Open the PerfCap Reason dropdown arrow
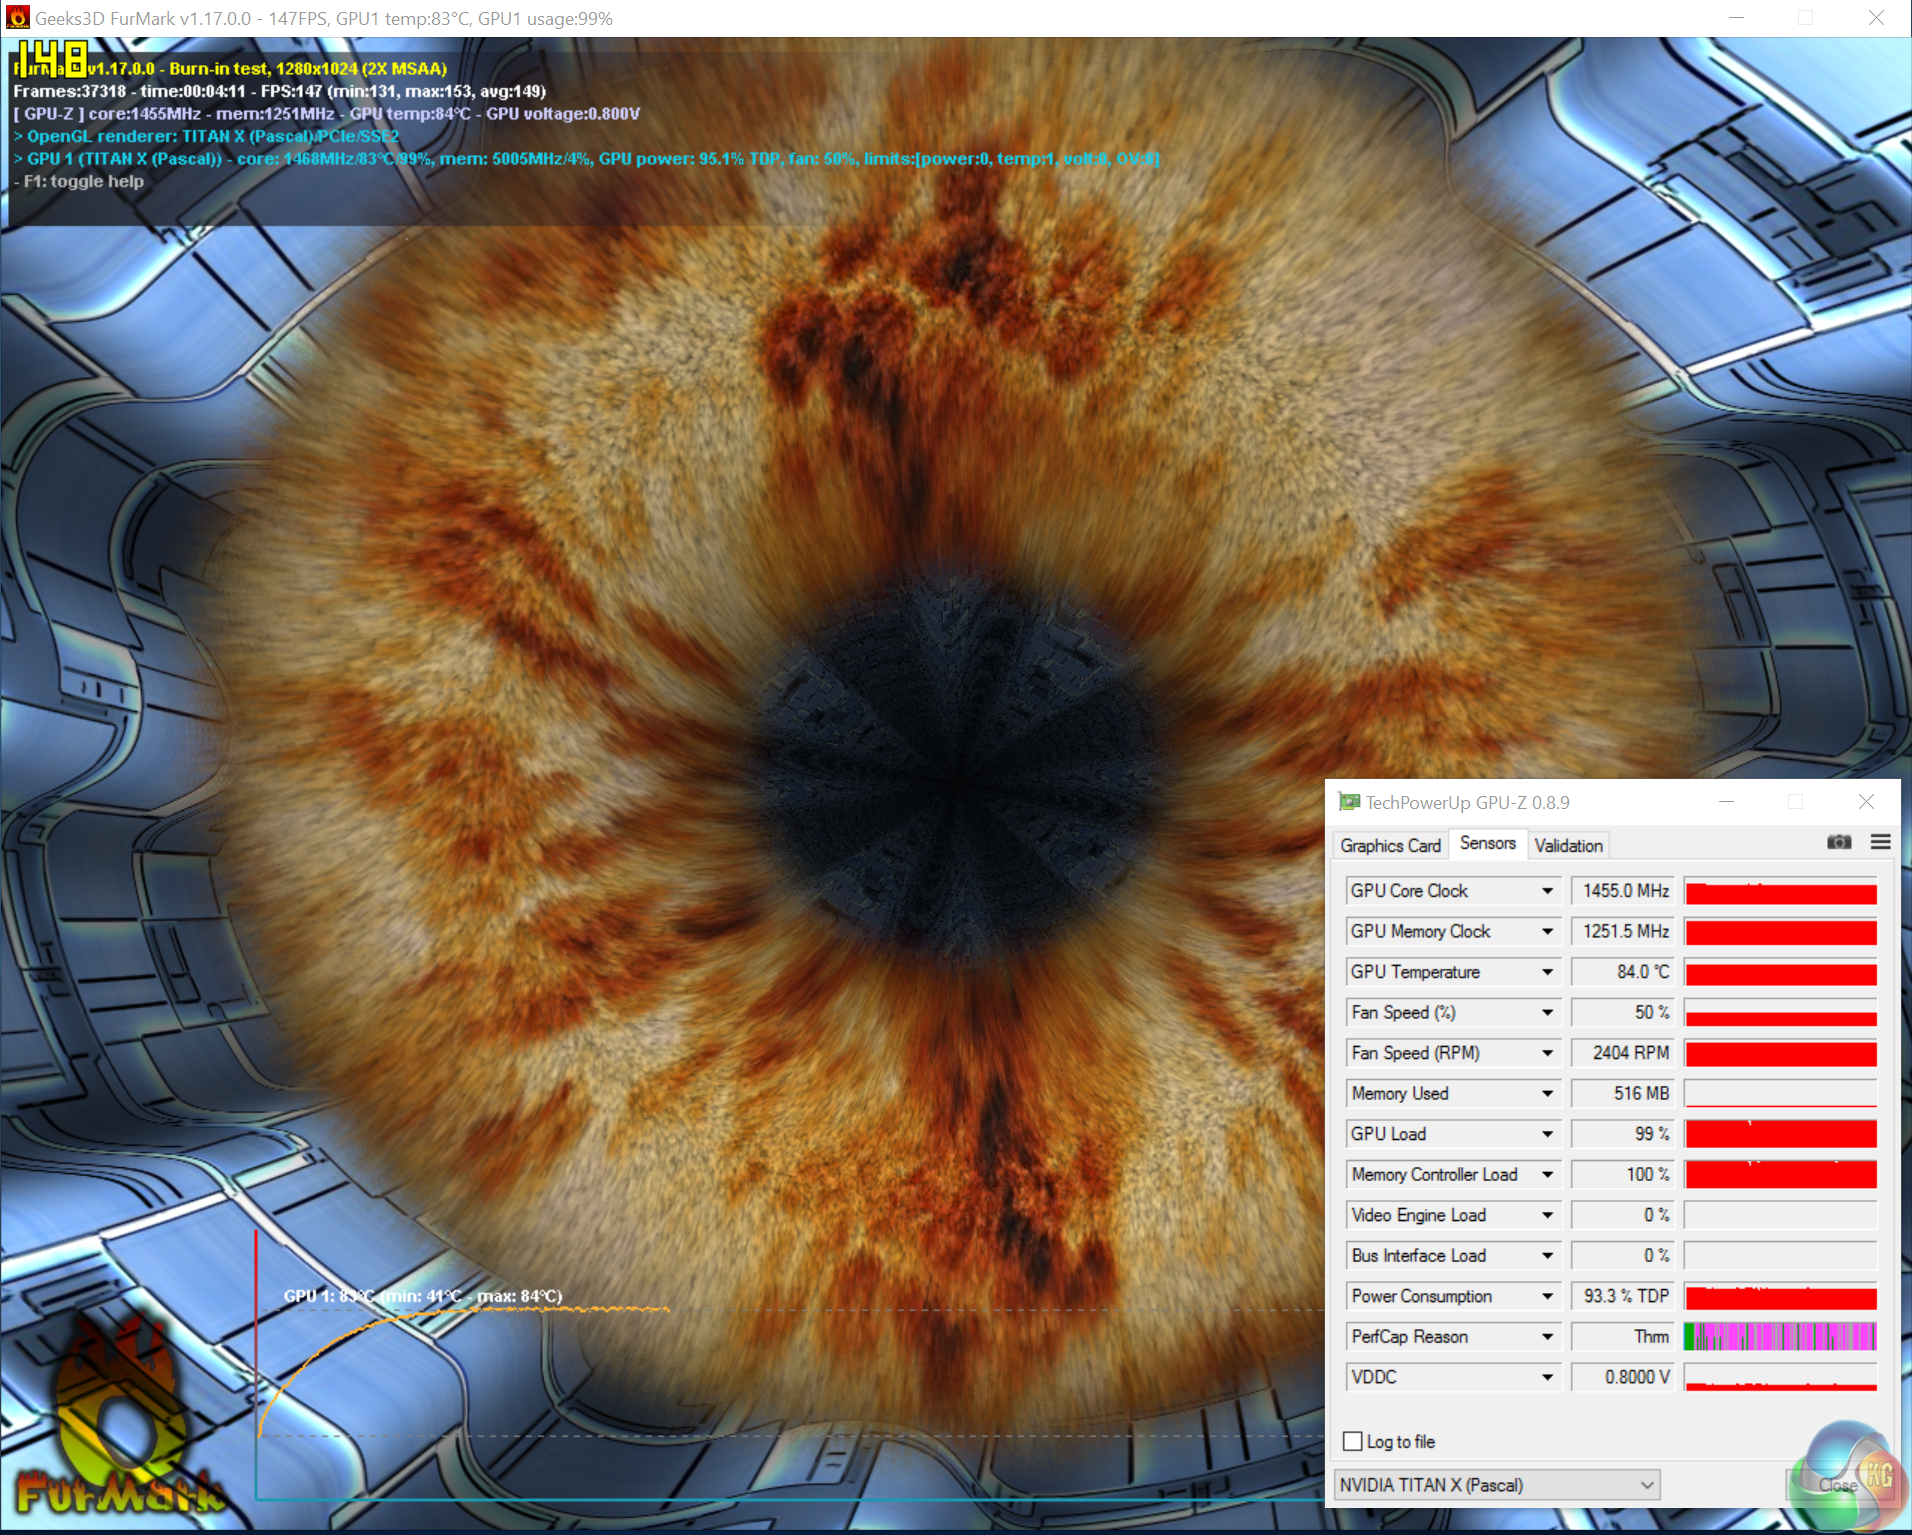Image resolution: width=1912 pixels, height=1535 pixels. (1547, 1337)
